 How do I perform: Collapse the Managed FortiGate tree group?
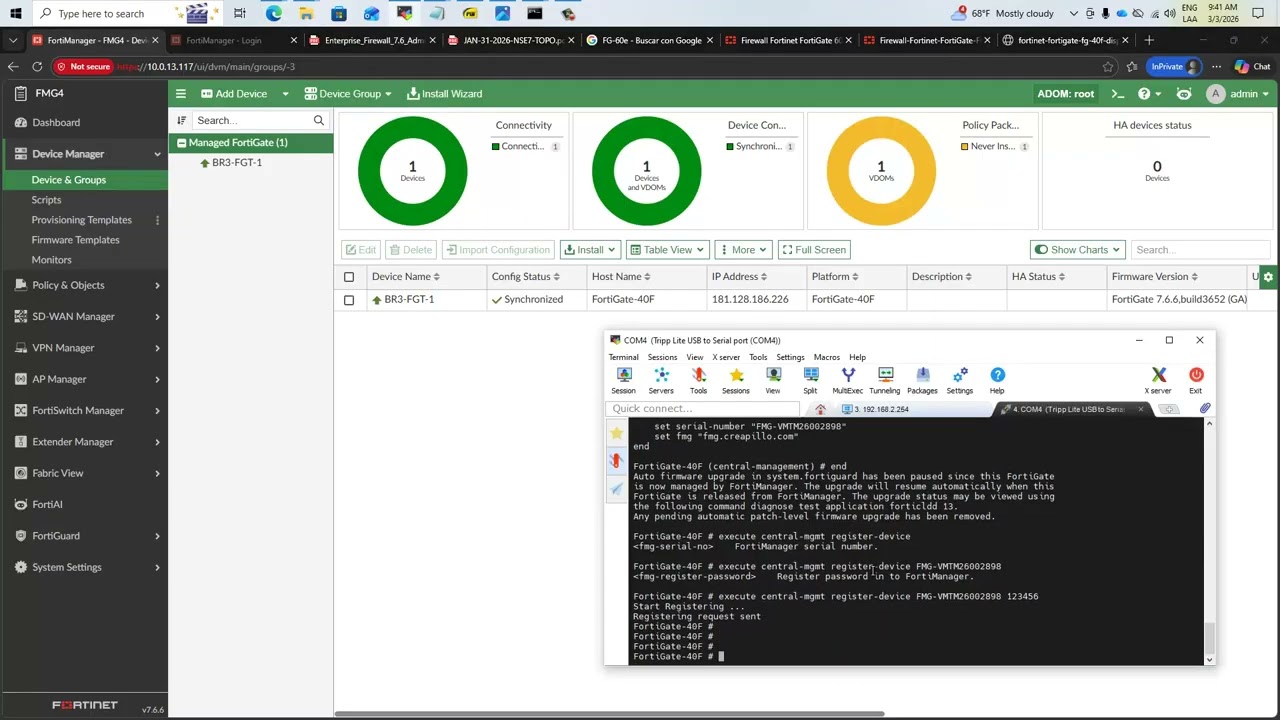[x=182, y=143]
